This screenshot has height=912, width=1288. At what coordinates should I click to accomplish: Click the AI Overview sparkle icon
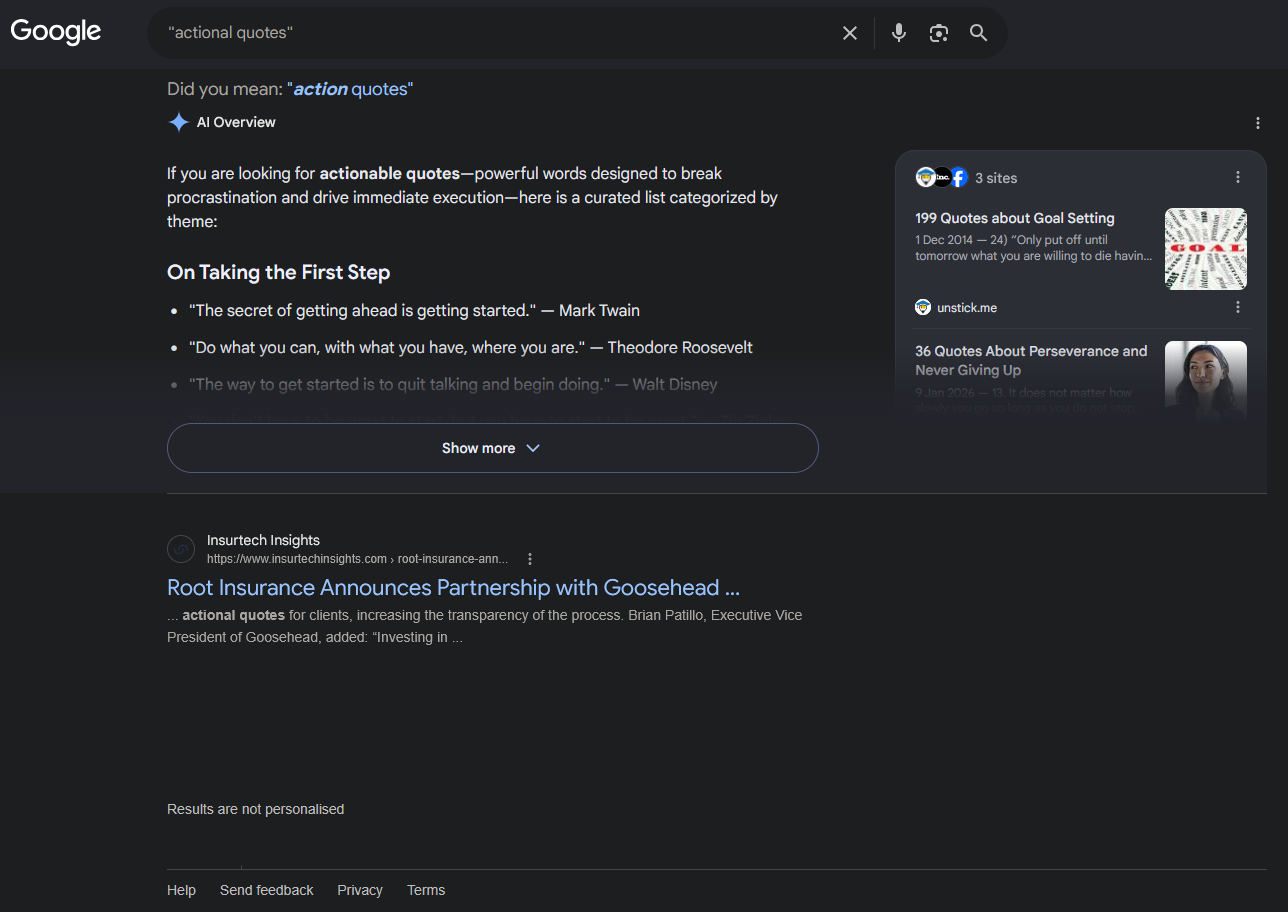178,122
